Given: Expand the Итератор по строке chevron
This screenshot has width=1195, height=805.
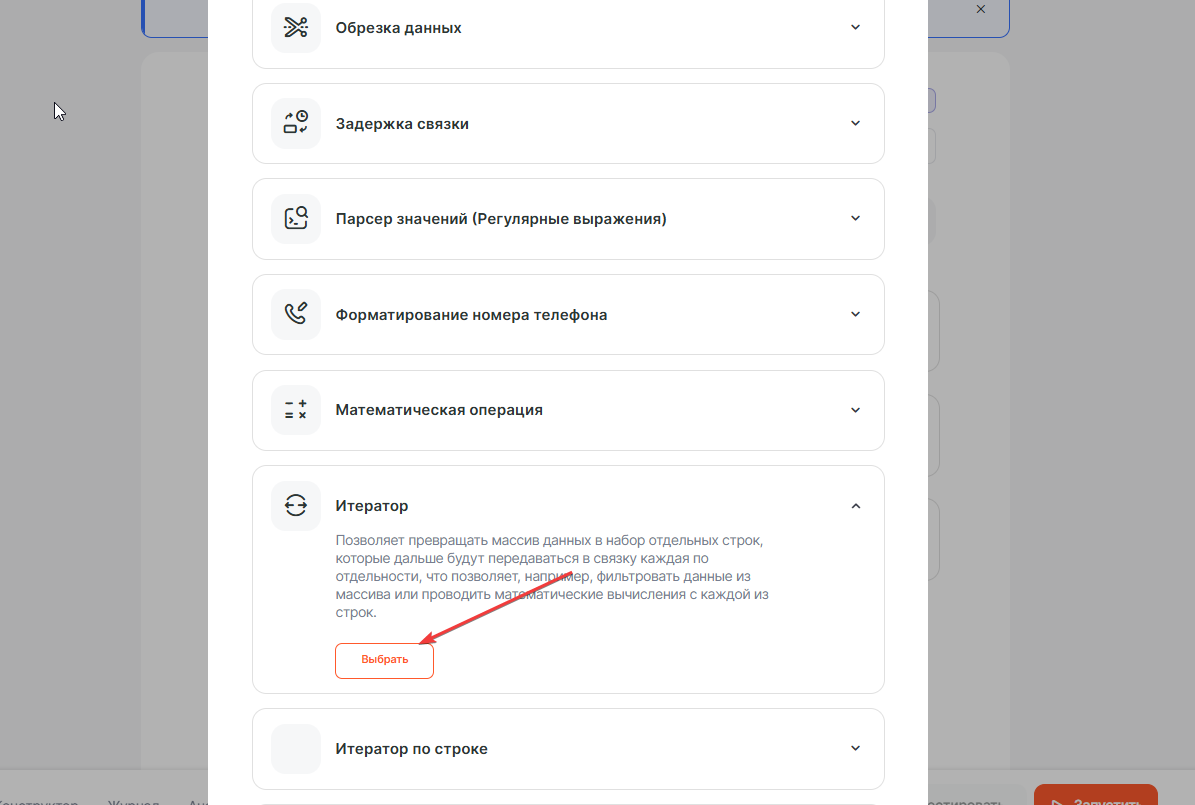Looking at the screenshot, I should pos(855,749).
